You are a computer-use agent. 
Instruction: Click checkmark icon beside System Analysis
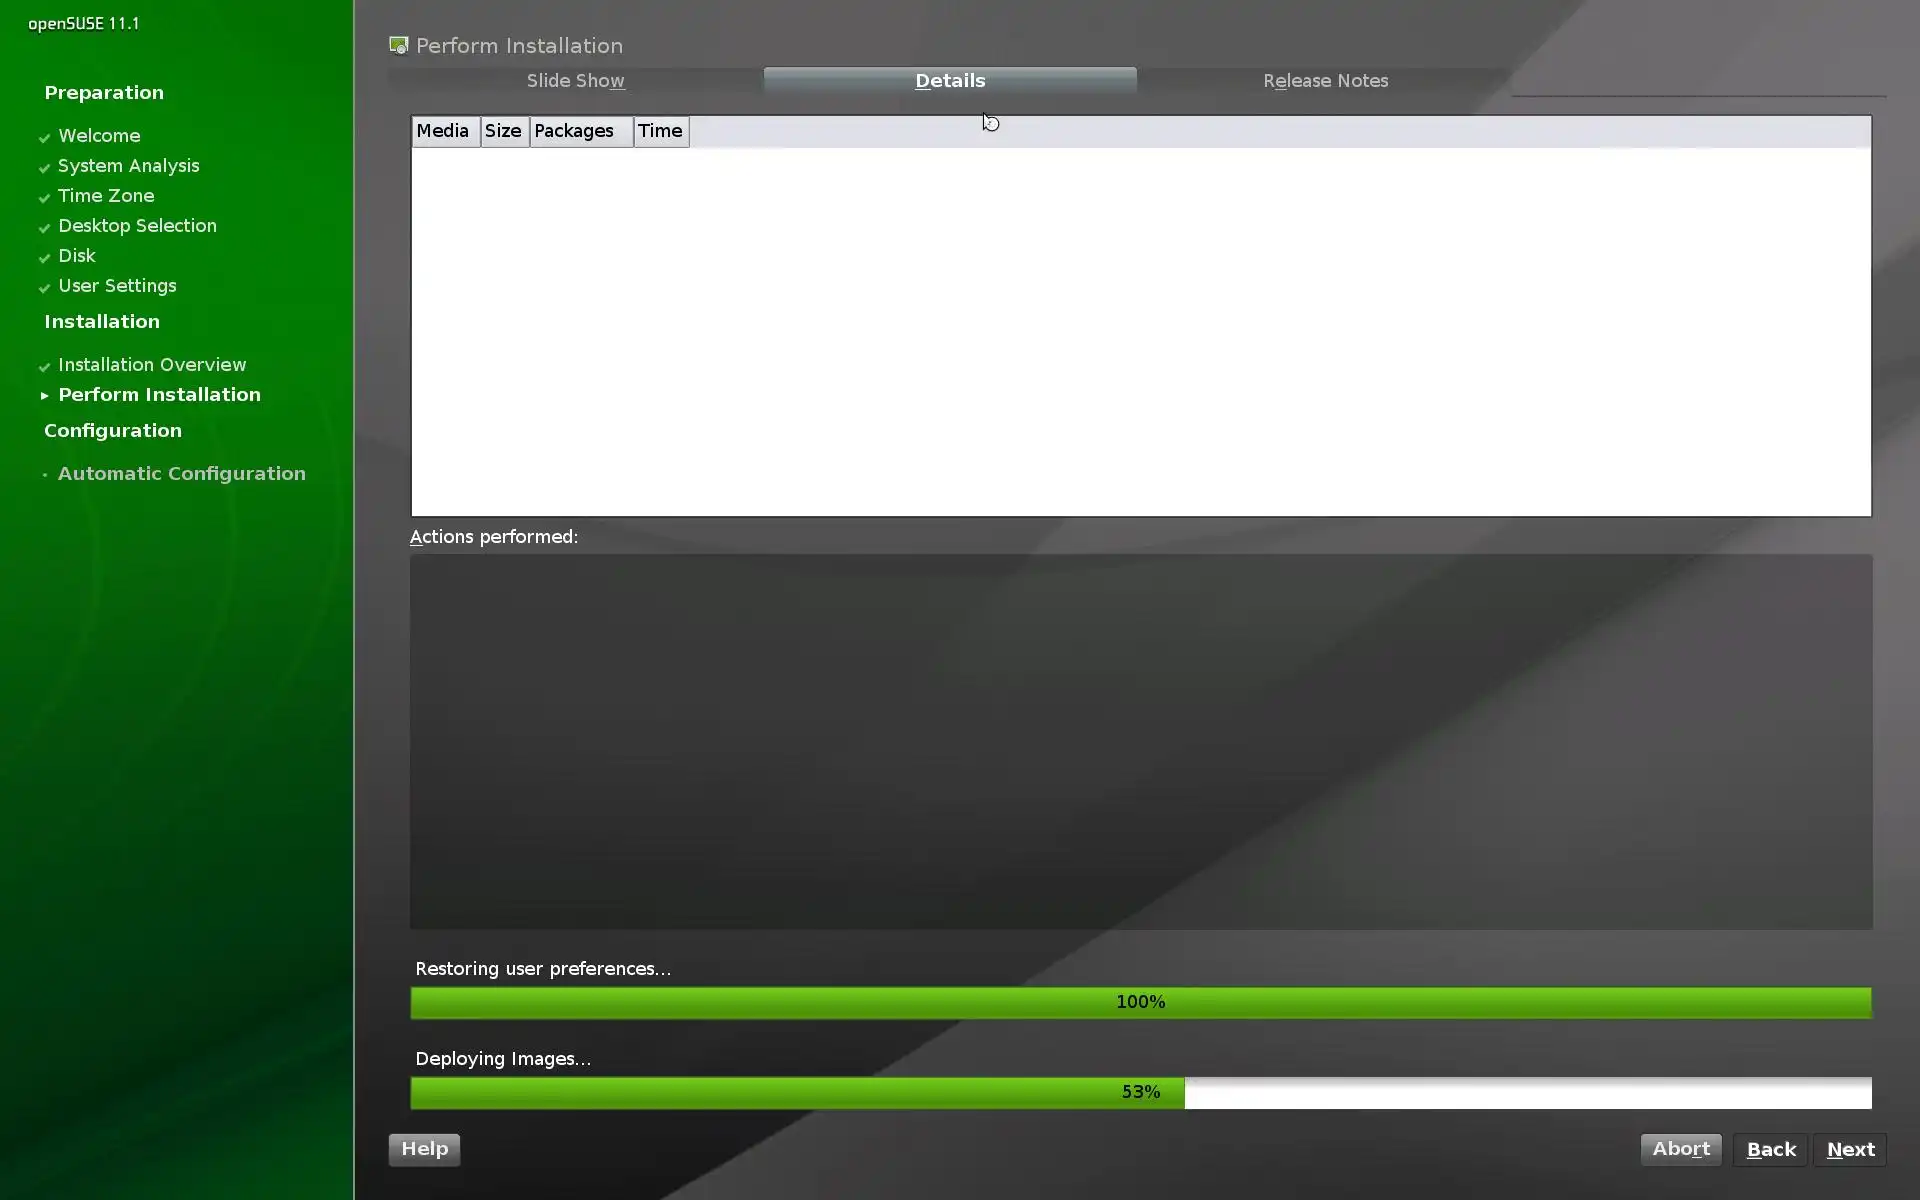[x=44, y=167]
